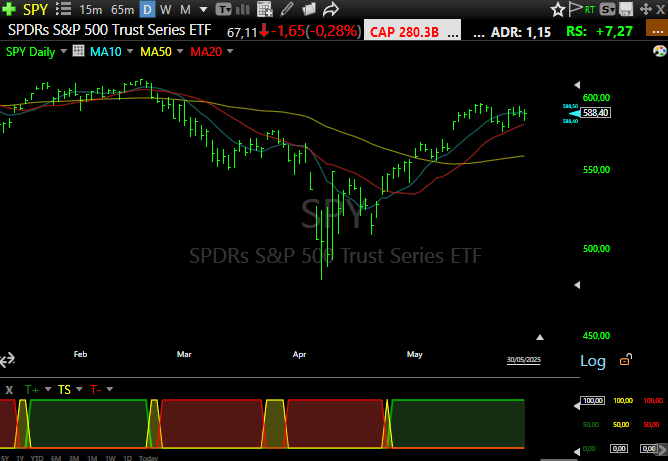
Task: Click the small upward triangle above date
Action: (x=540, y=337)
